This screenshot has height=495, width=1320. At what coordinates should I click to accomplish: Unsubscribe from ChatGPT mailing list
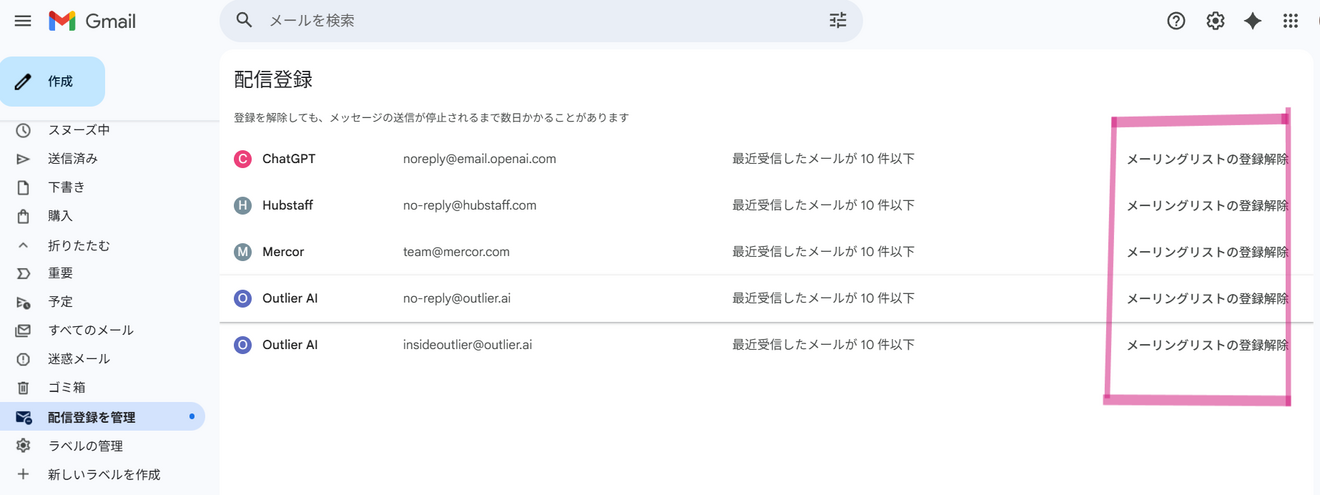point(1207,159)
